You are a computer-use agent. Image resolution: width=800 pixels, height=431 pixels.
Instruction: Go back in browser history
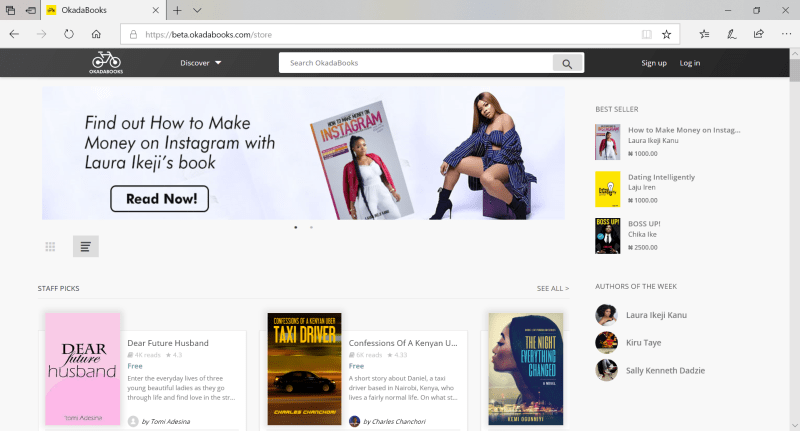click(x=14, y=34)
